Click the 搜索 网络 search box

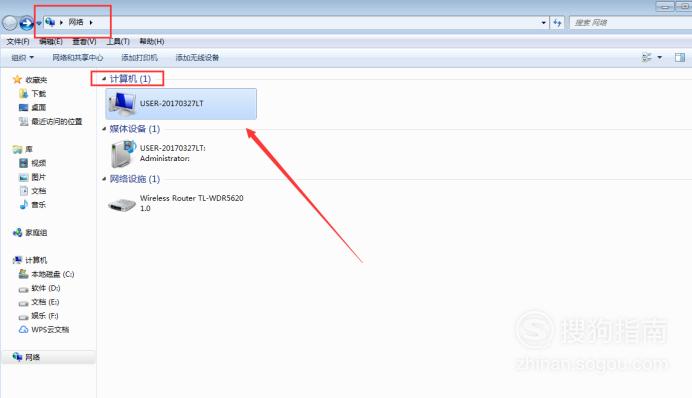630,23
